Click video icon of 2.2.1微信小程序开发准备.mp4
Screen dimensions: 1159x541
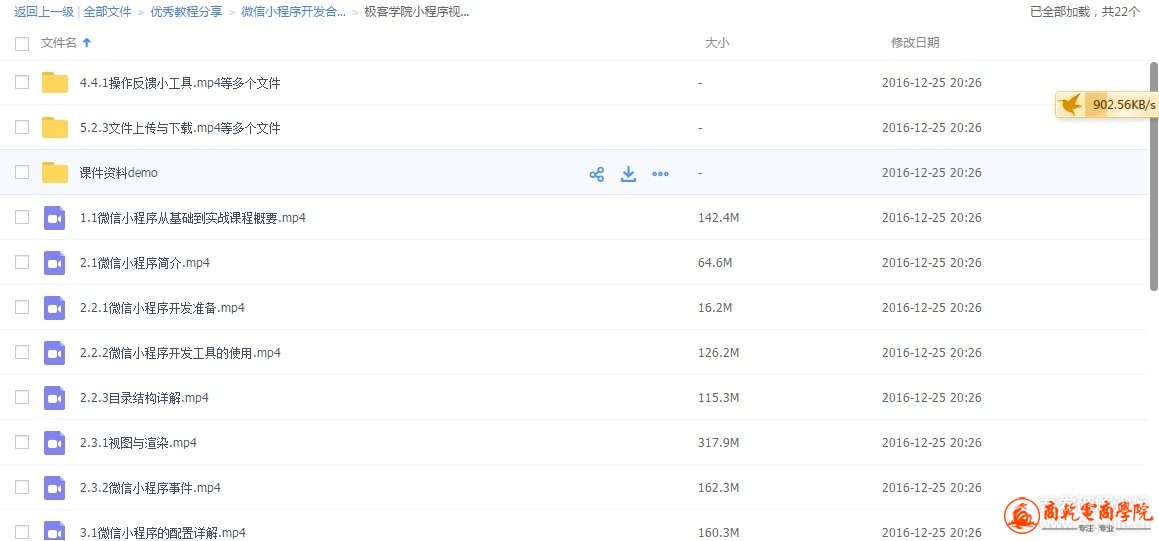tap(55, 308)
